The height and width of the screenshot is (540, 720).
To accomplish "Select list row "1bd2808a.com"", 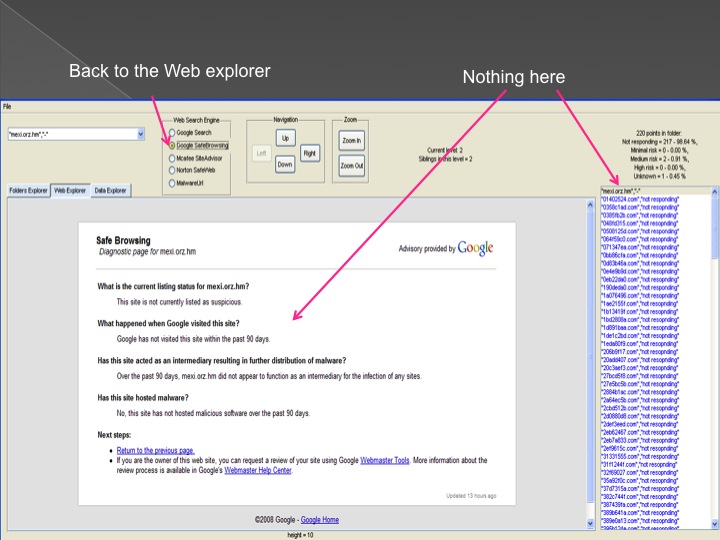I will pyautogui.click(x=656, y=320).
